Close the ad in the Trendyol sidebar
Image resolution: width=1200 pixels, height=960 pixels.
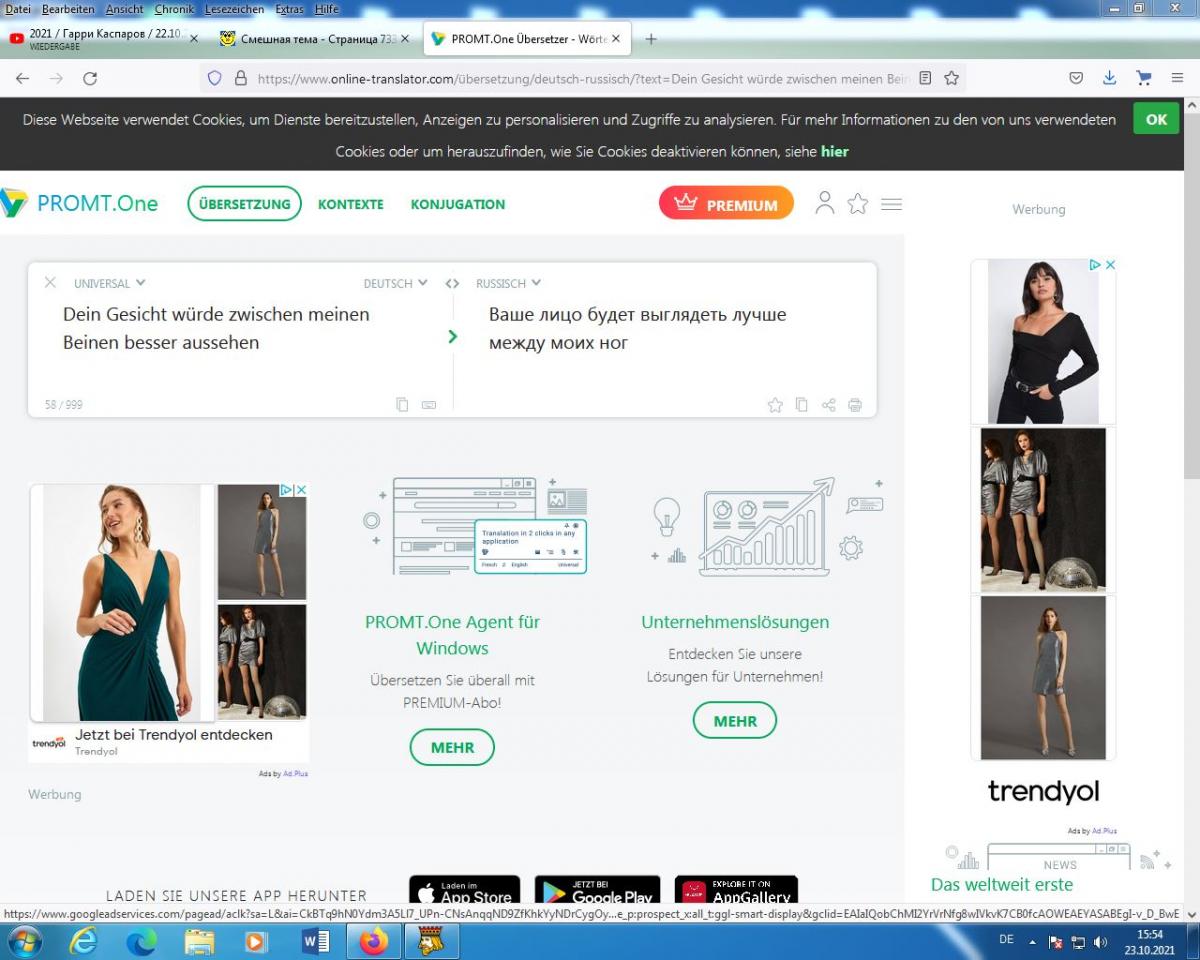pyautogui.click(x=1110, y=265)
